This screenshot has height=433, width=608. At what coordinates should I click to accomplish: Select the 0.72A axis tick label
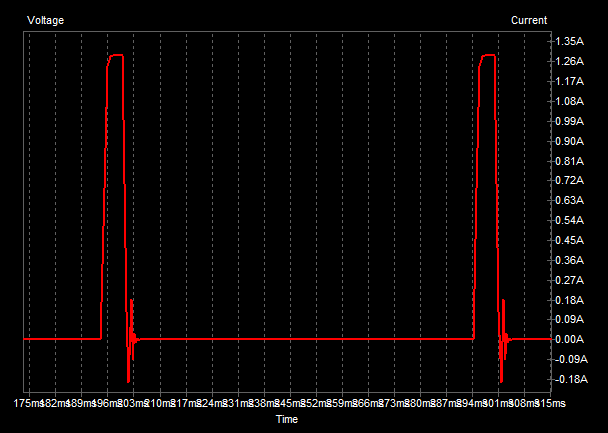(x=570, y=180)
